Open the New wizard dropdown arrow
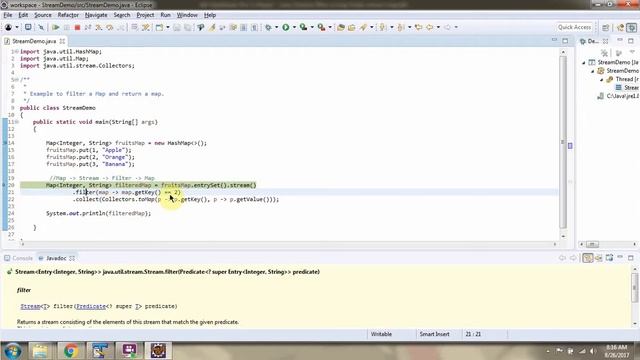 tap(167, 27)
